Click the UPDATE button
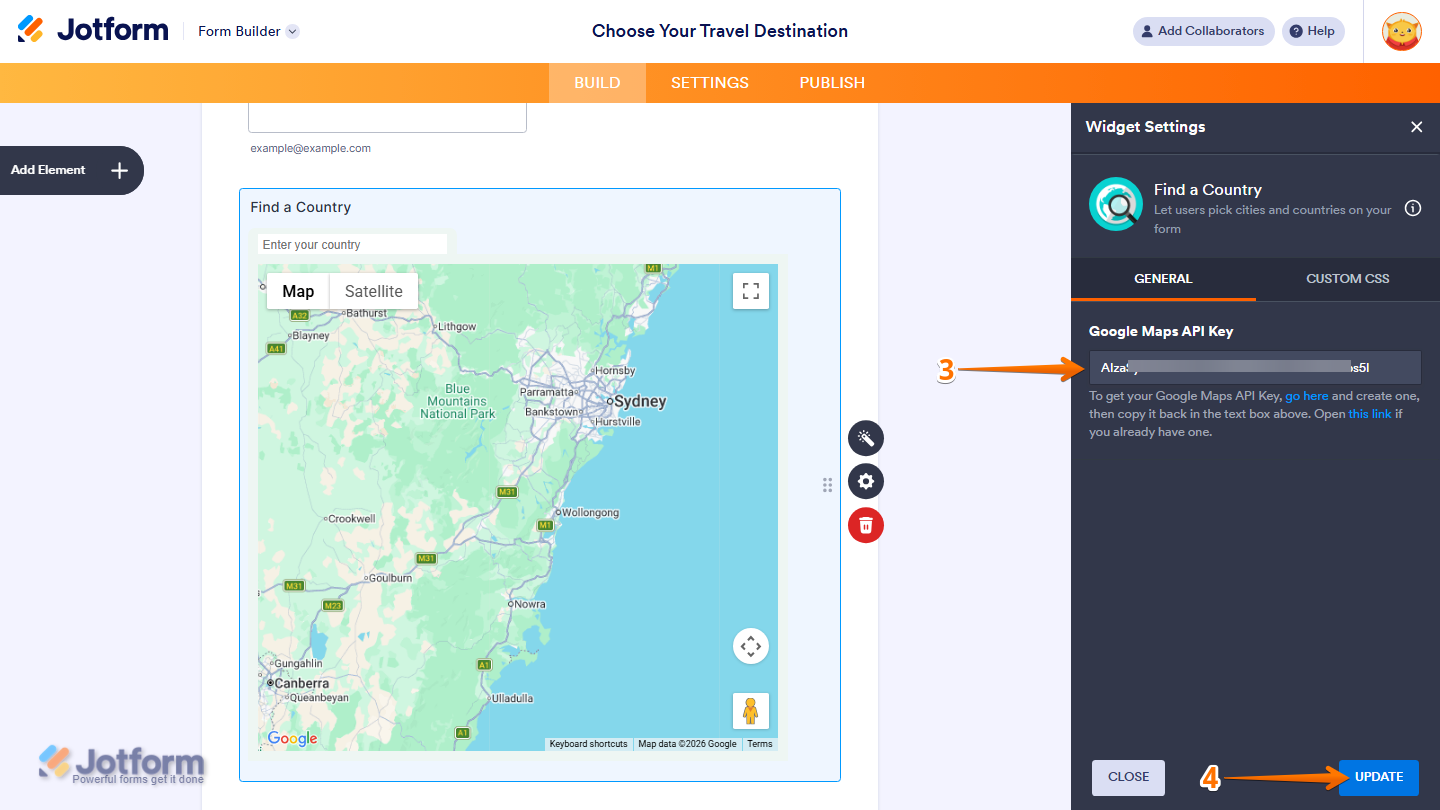This screenshot has height=810, width=1440. coord(1378,777)
